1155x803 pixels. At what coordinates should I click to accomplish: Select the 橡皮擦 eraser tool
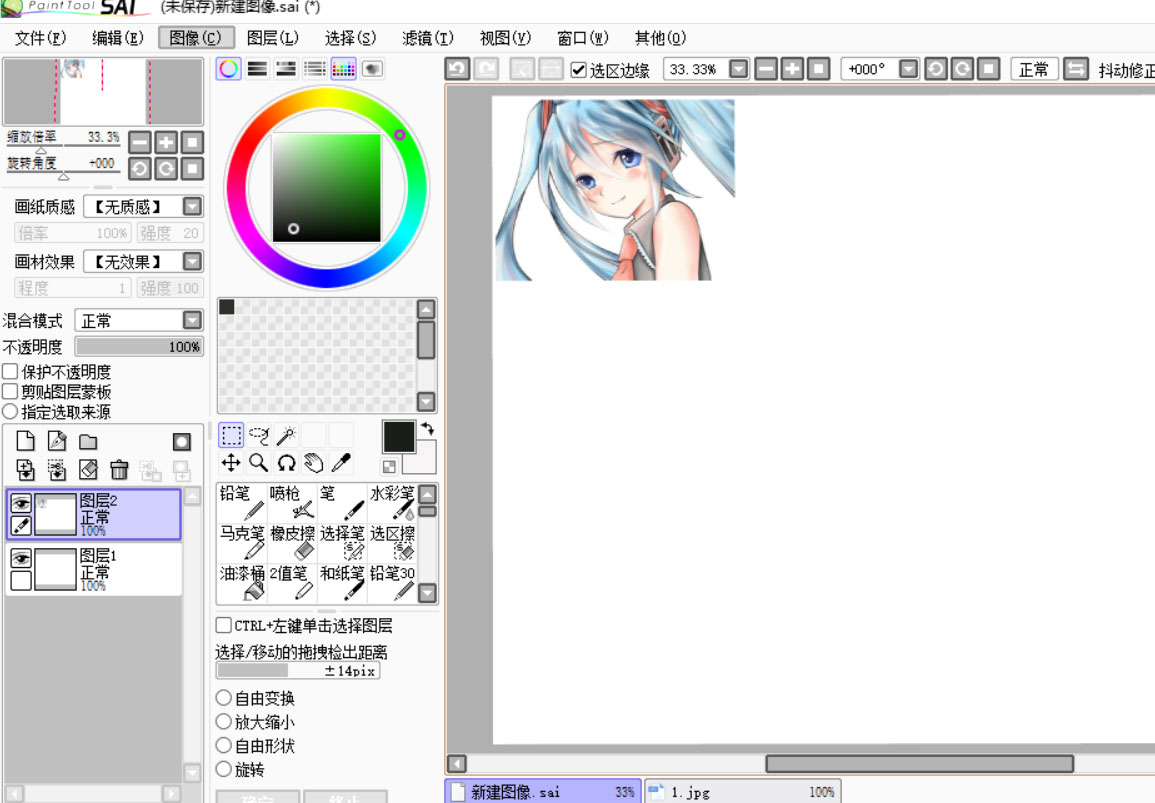[292, 542]
